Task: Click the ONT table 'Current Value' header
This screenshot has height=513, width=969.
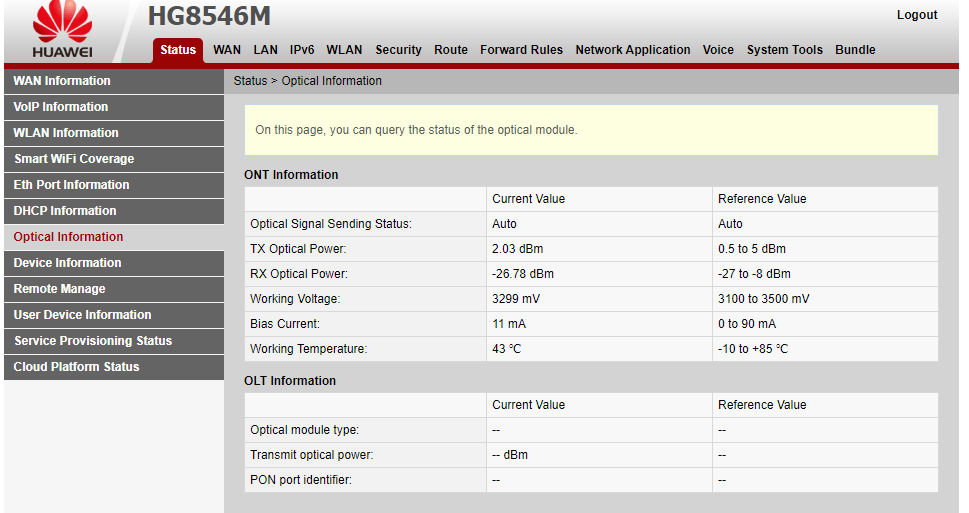Action: pyautogui.click(x=528, y=199)
